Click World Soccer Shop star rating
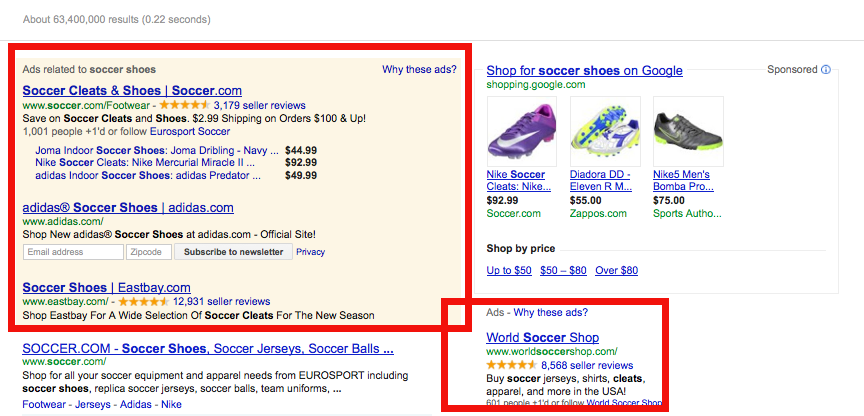The width and height of the screenshot is (864, 416). tap(511, 365)
